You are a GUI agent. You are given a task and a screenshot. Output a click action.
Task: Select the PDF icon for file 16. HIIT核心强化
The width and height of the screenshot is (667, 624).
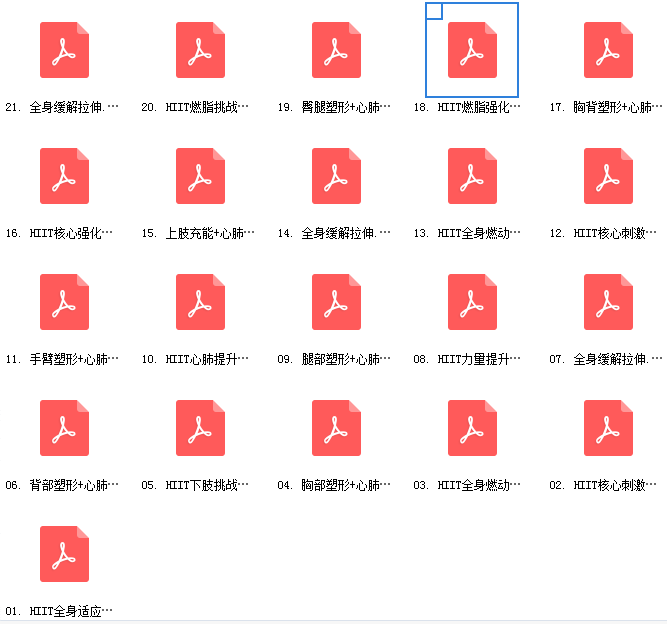tap(64, 176)
